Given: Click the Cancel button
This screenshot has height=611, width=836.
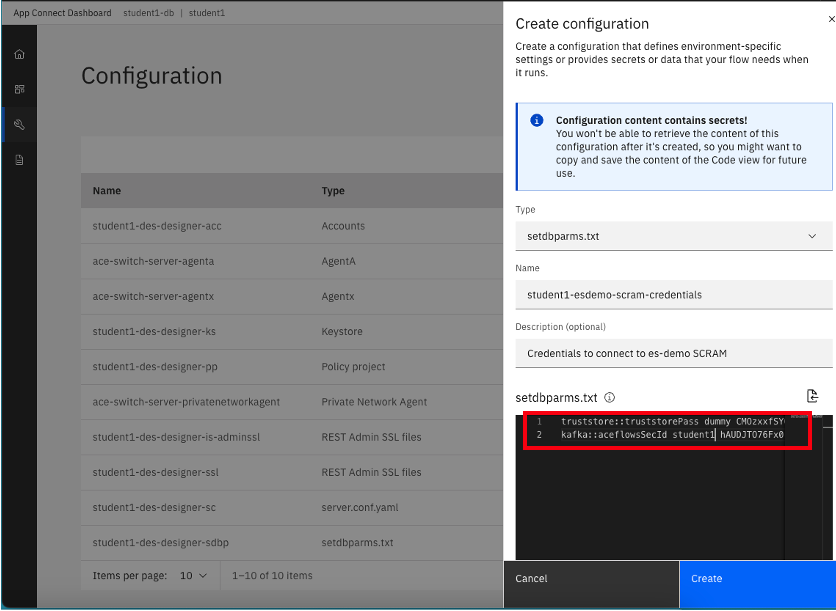Looking at the screenshot, I should click(591, 579).
